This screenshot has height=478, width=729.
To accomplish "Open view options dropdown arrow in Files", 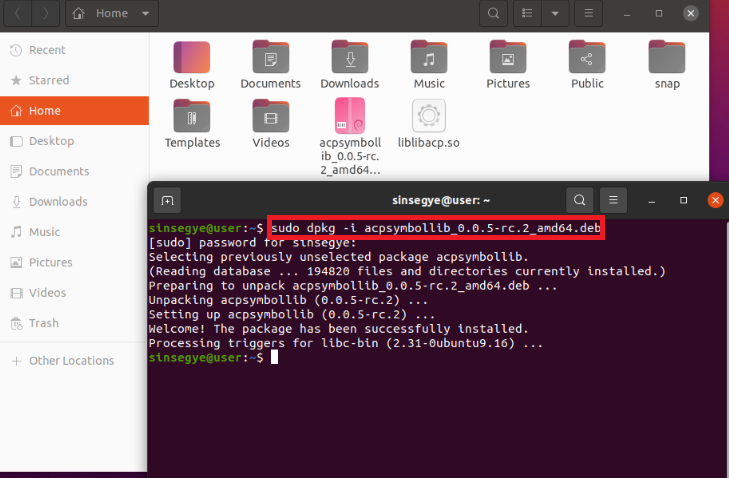I will [555, 13].
